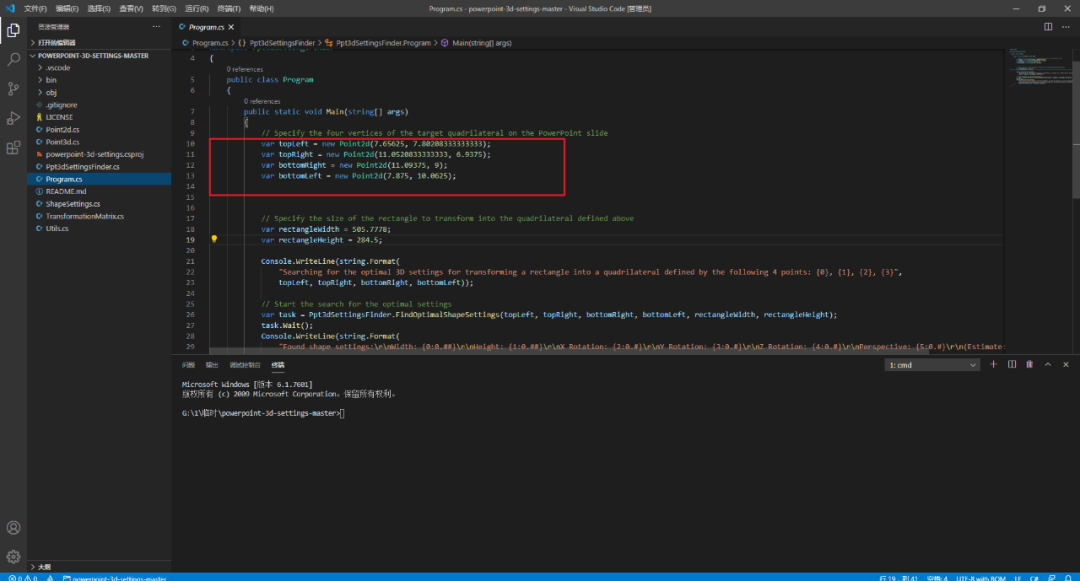Select Program.cs in explorer tree

[99, 179]
